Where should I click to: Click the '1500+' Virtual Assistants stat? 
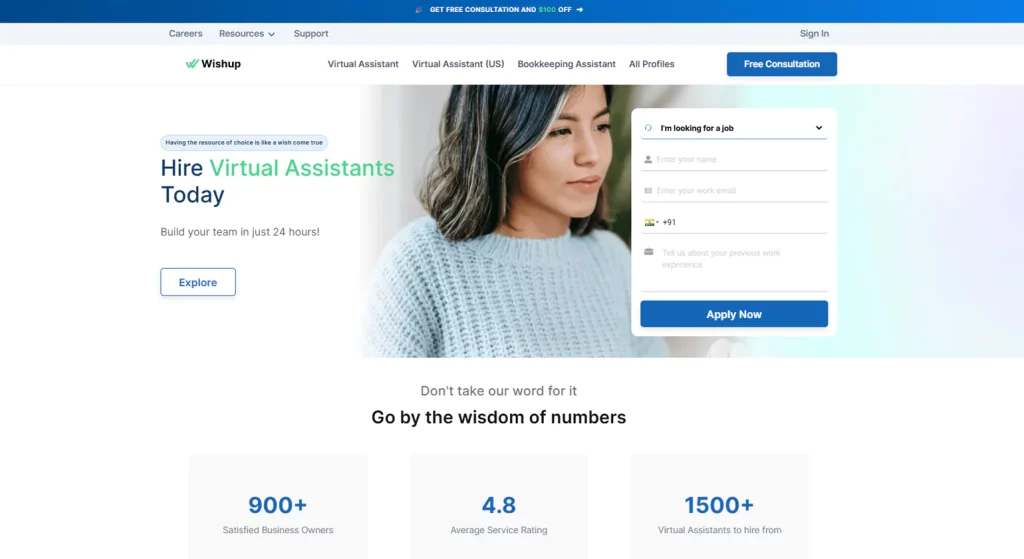pyautogui.click(x=719, y=507)
